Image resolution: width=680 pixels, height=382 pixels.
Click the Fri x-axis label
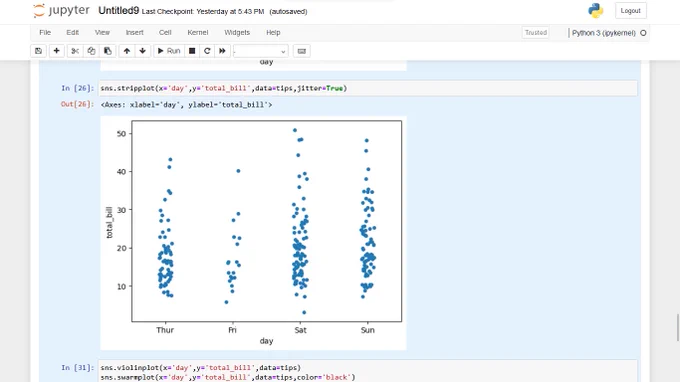(232, 330)
